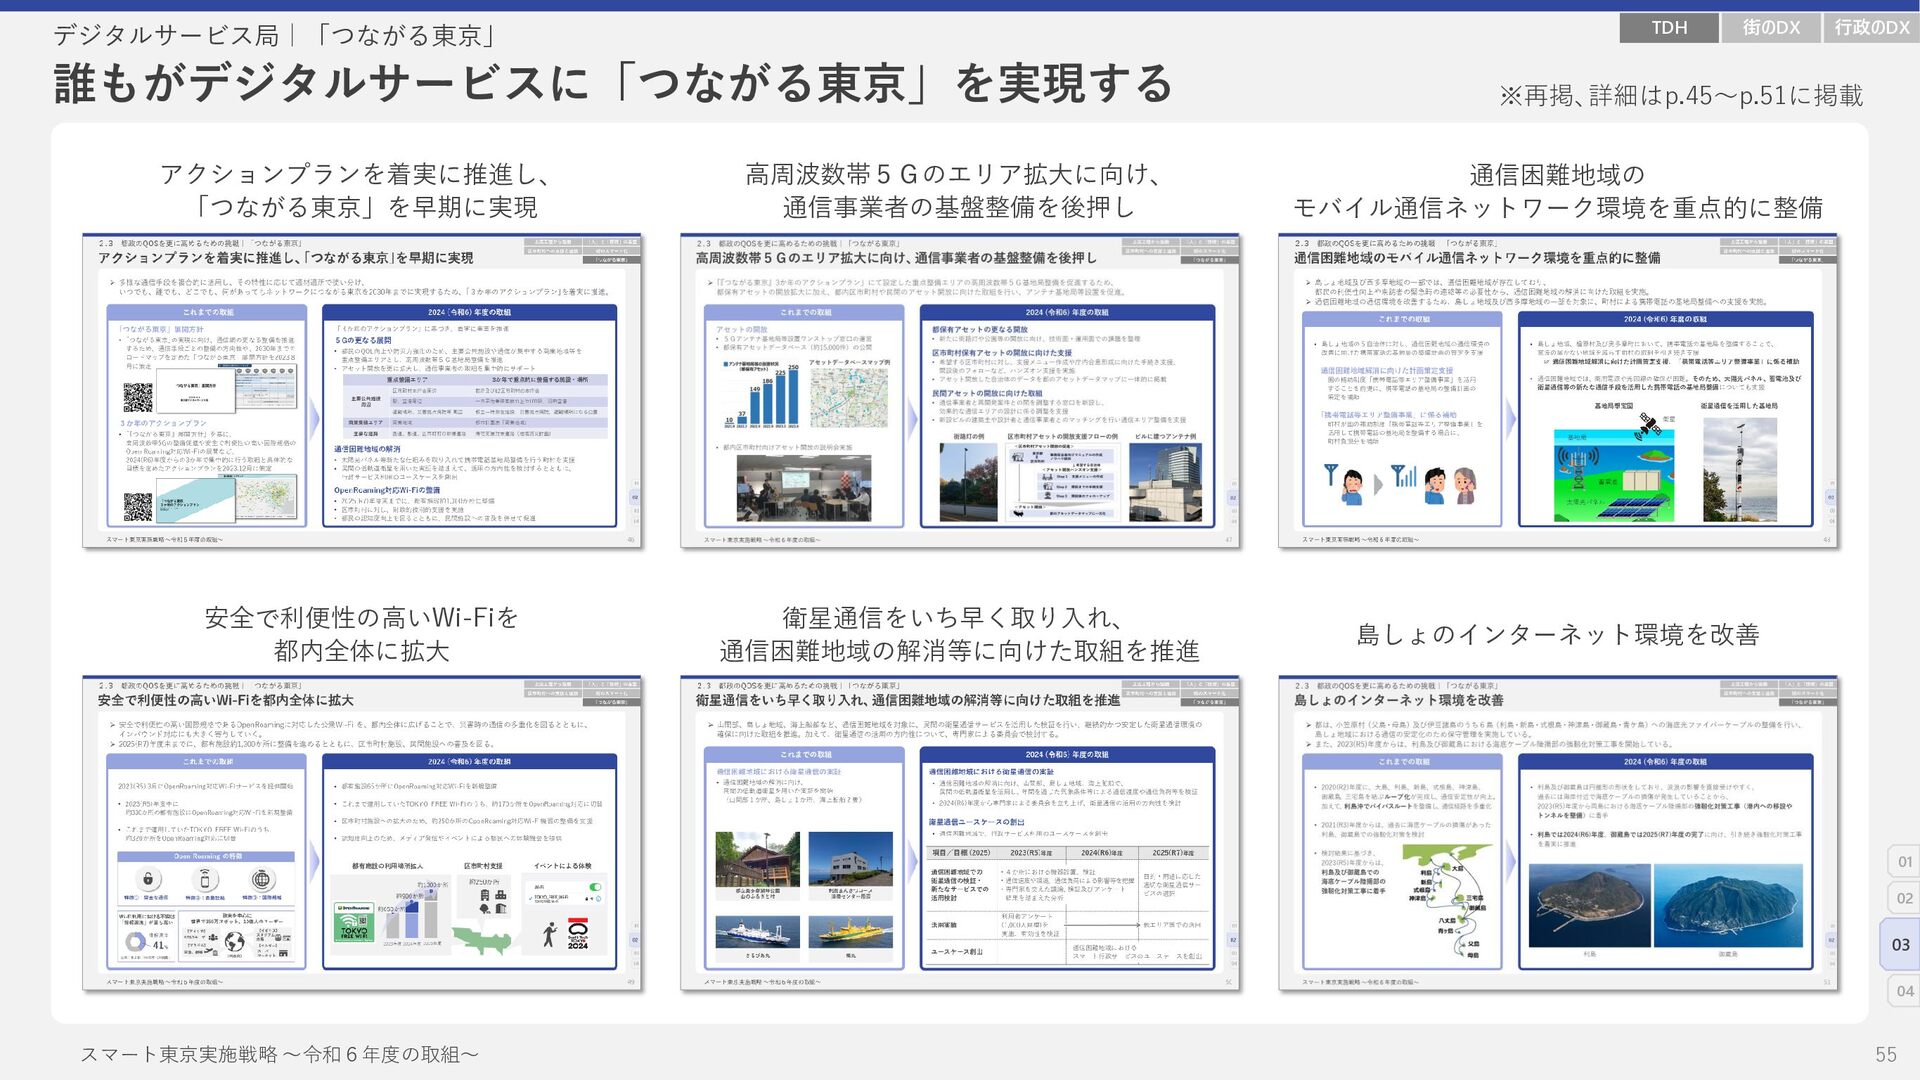Open the 島しょのインターネット slide thumbnail
1920x1080 pixels.
(x=1557, y=833)
